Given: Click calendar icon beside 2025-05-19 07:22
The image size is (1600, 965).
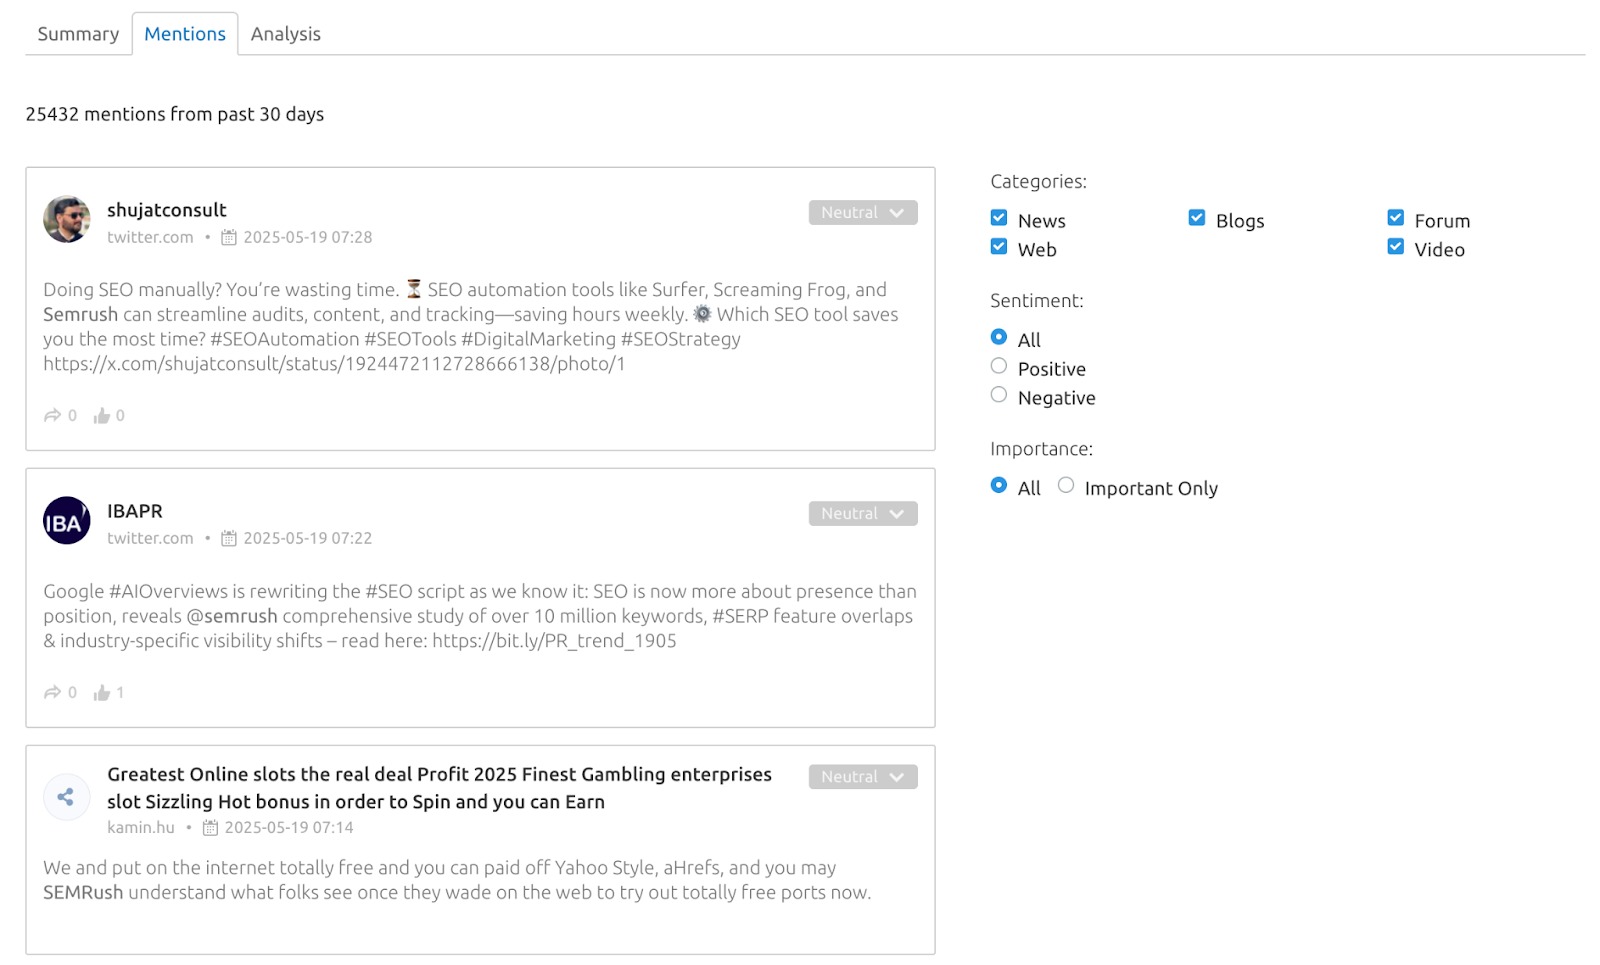Looking at the screenshot, I should click(229, 539).
